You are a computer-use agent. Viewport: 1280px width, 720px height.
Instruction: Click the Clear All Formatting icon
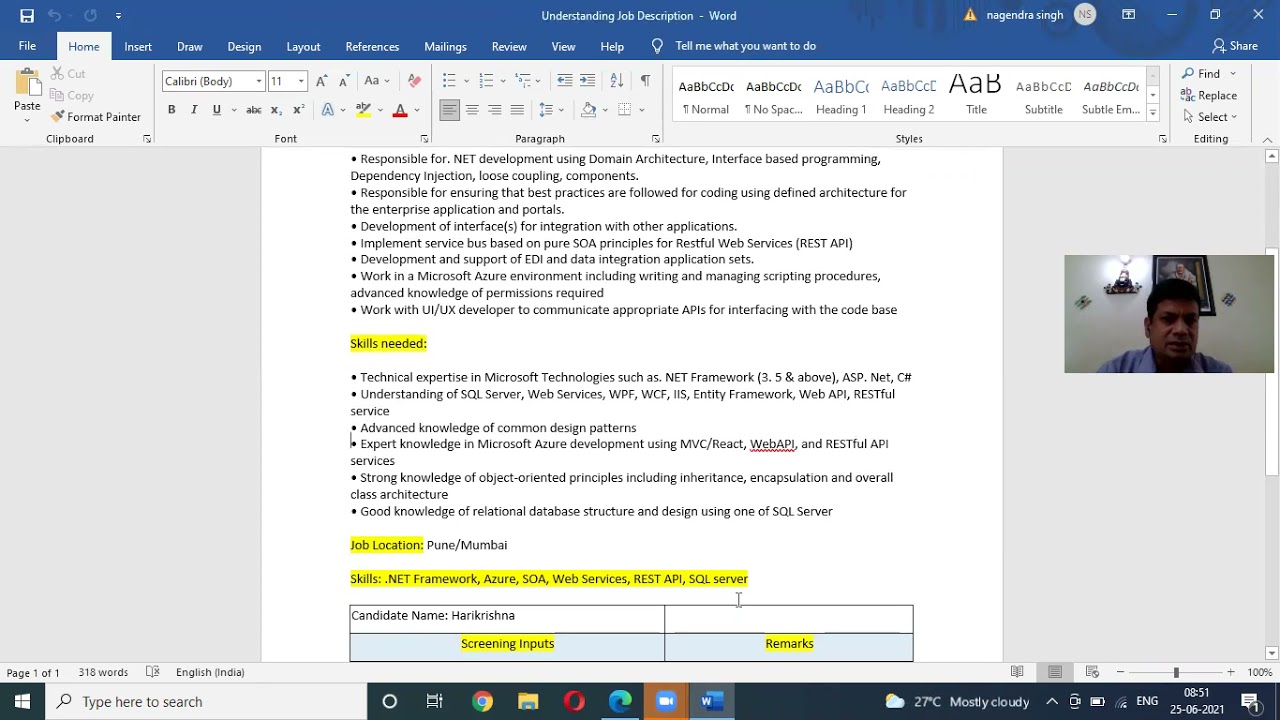pos(414,81)
